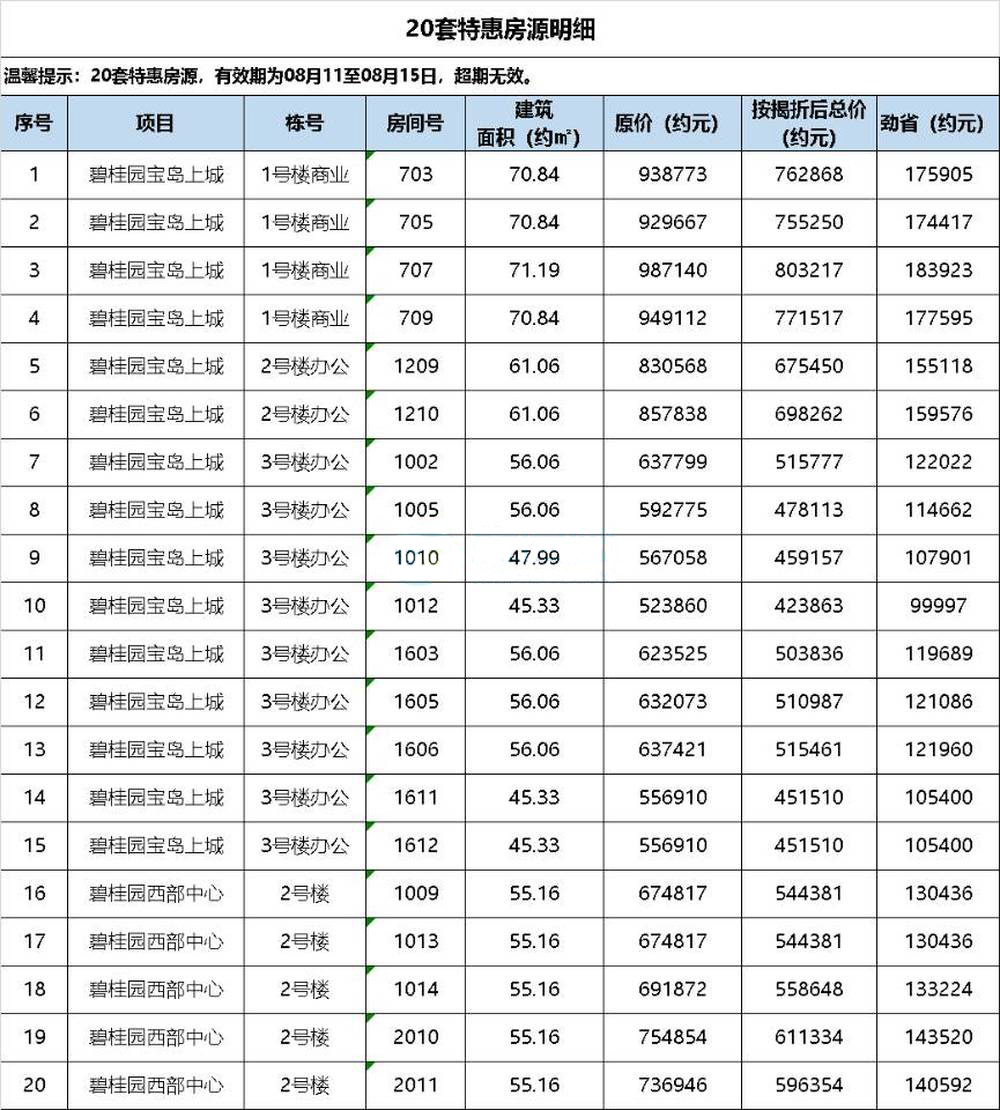Click the 温馨提示 validity notice line
1000x1110 pixels.
pos(270,76)
